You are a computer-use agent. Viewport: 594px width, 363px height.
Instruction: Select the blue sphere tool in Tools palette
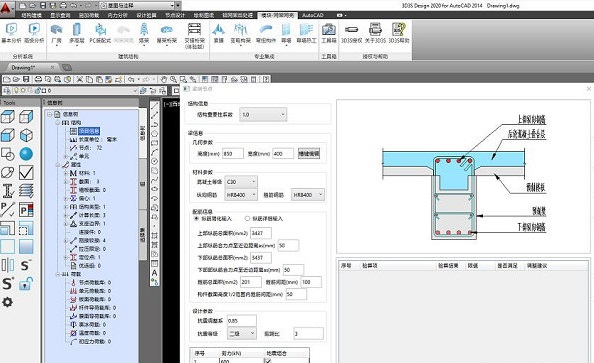(x=26, y=154)
